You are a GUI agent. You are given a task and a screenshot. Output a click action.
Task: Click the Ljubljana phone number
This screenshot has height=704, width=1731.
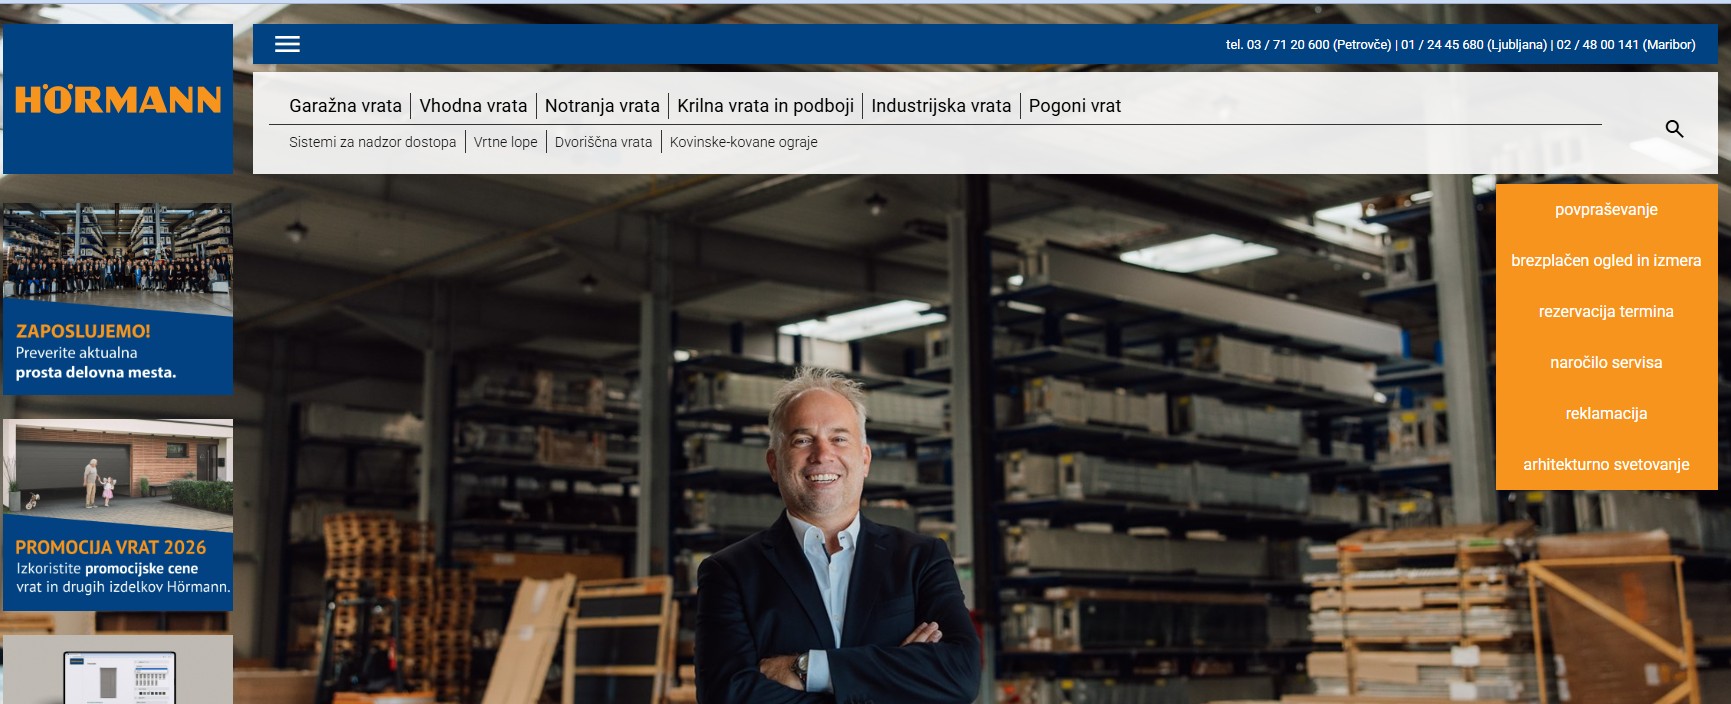[x=1474, y=45]
